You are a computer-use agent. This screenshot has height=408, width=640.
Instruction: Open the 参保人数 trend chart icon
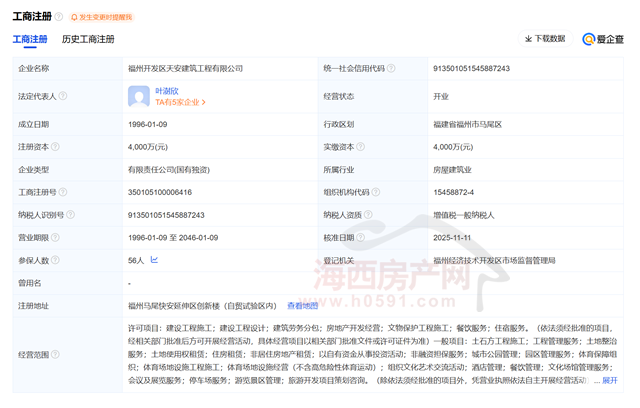[x=153, y=260]
